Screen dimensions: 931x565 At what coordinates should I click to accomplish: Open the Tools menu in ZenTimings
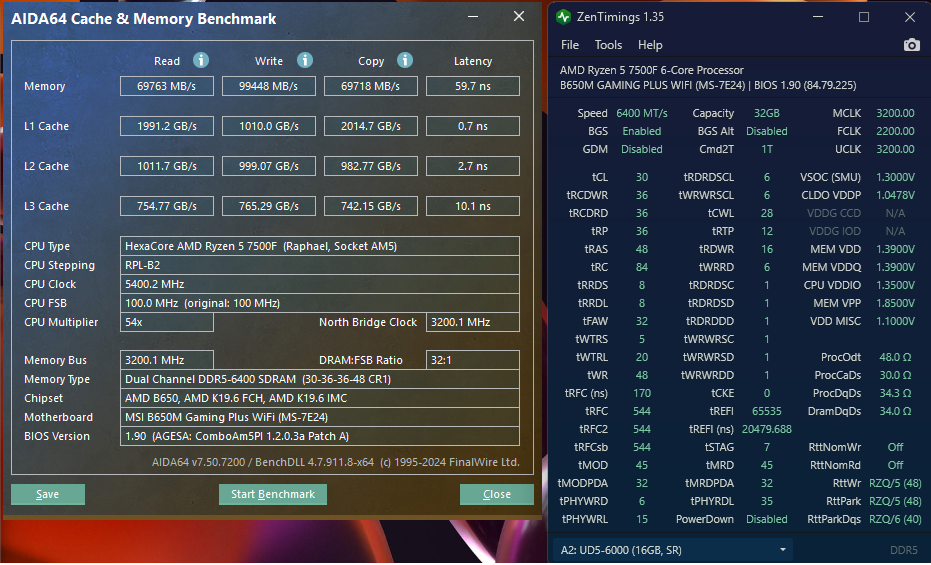(x=608, y=45)
